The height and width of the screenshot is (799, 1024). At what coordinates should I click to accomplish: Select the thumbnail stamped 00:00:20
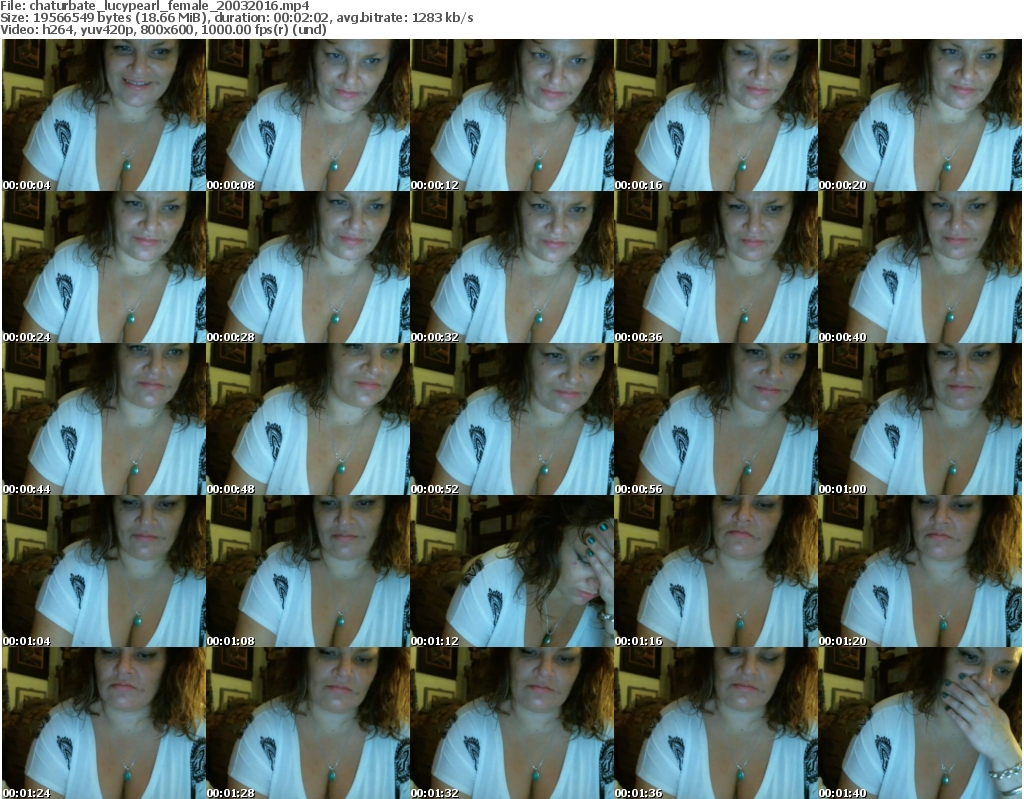coord(920,115)
